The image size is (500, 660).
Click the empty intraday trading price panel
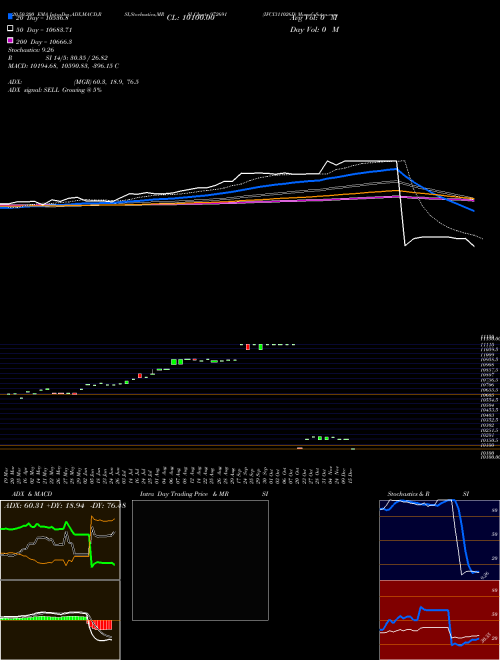200,560
